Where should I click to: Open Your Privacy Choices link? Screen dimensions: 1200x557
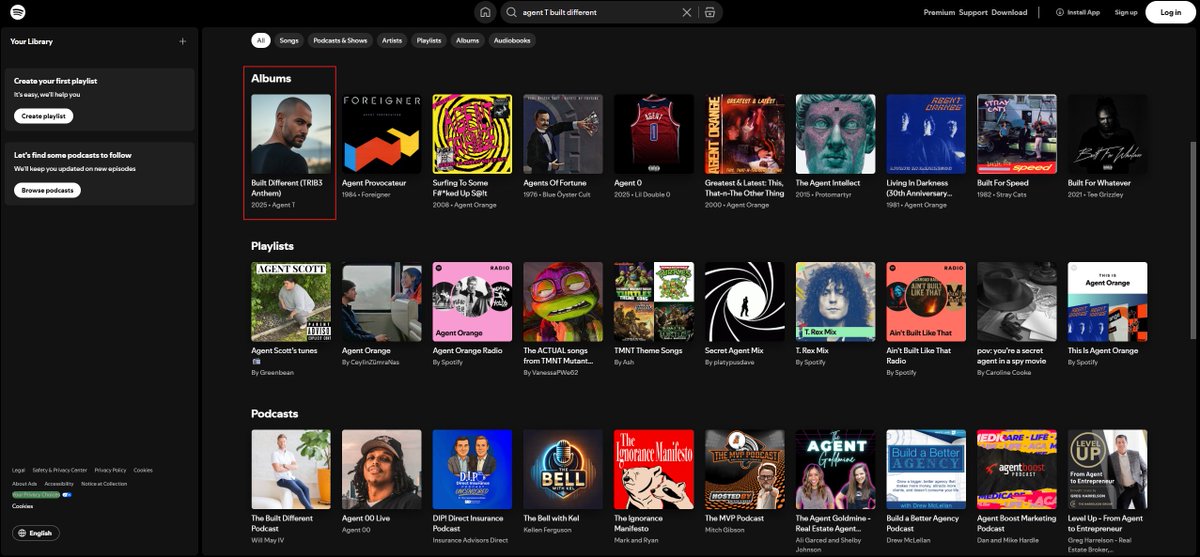tap(36, 494)
